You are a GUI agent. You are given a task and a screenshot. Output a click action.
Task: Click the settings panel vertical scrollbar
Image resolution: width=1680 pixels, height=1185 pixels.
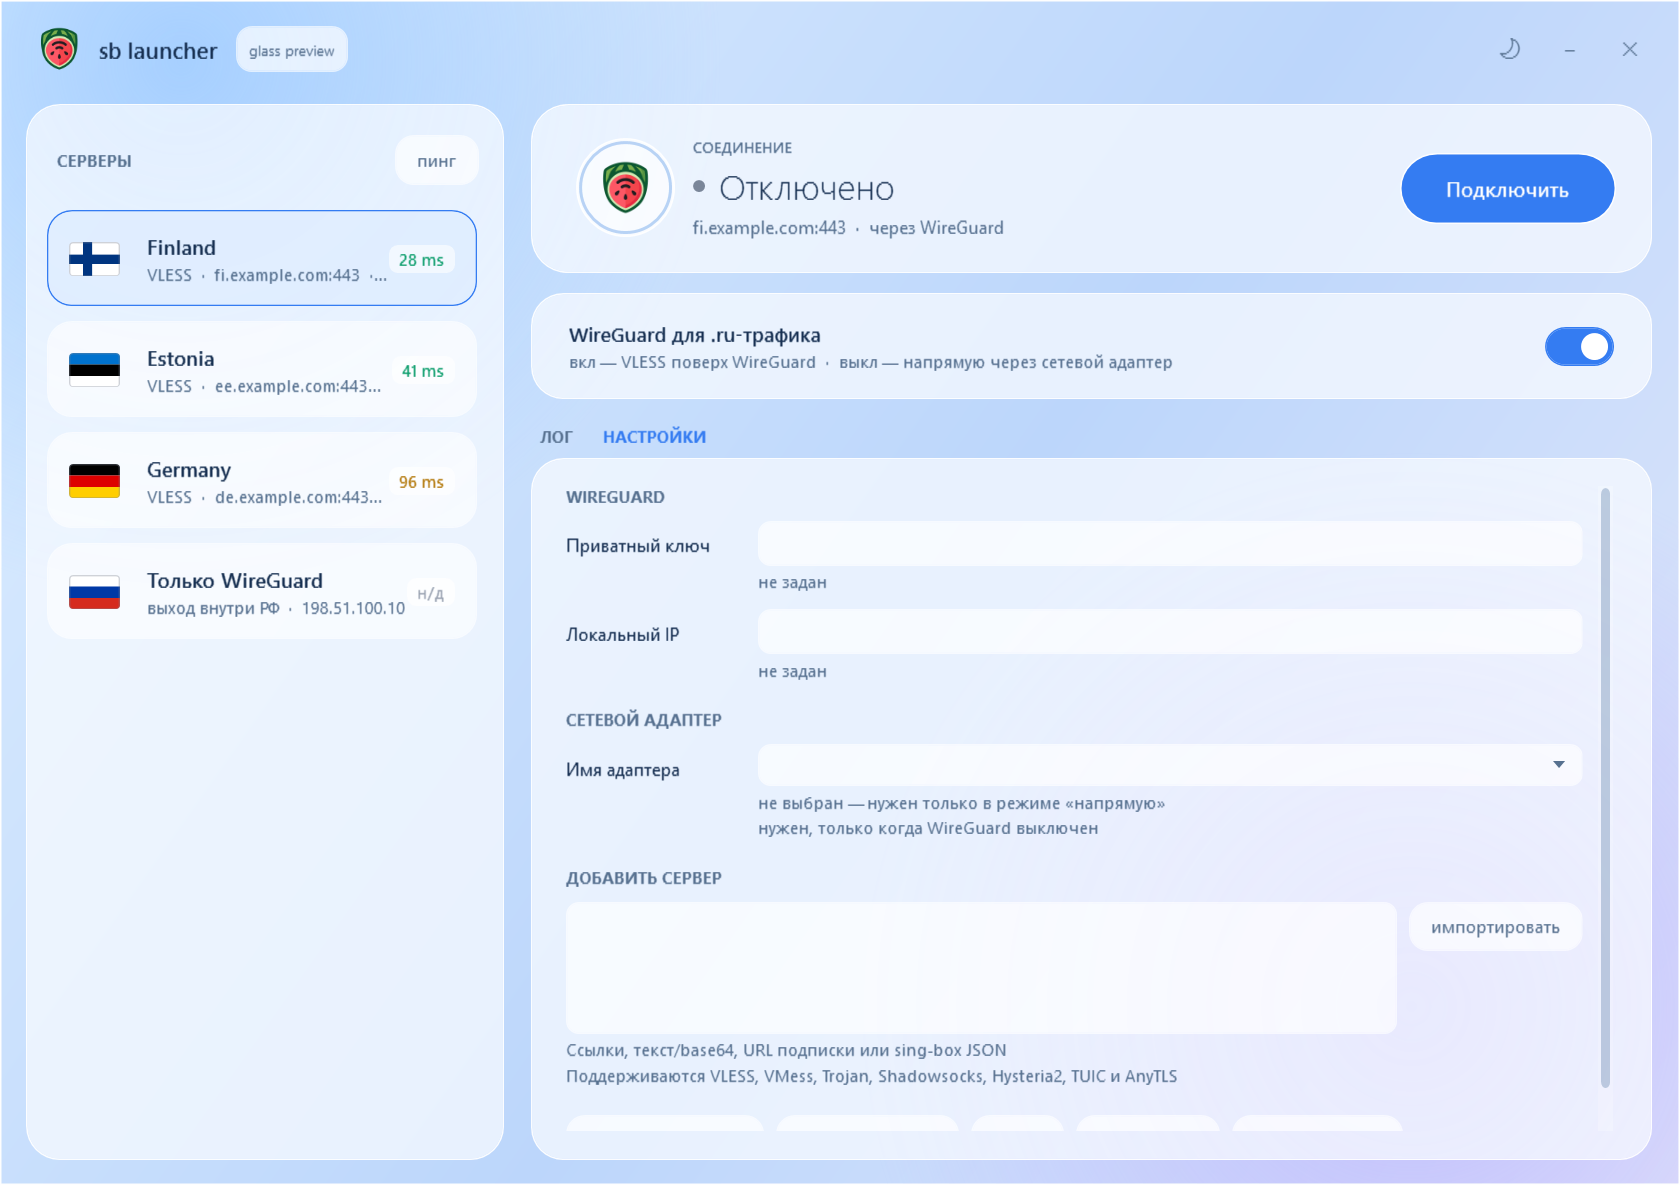(1605, 788)
